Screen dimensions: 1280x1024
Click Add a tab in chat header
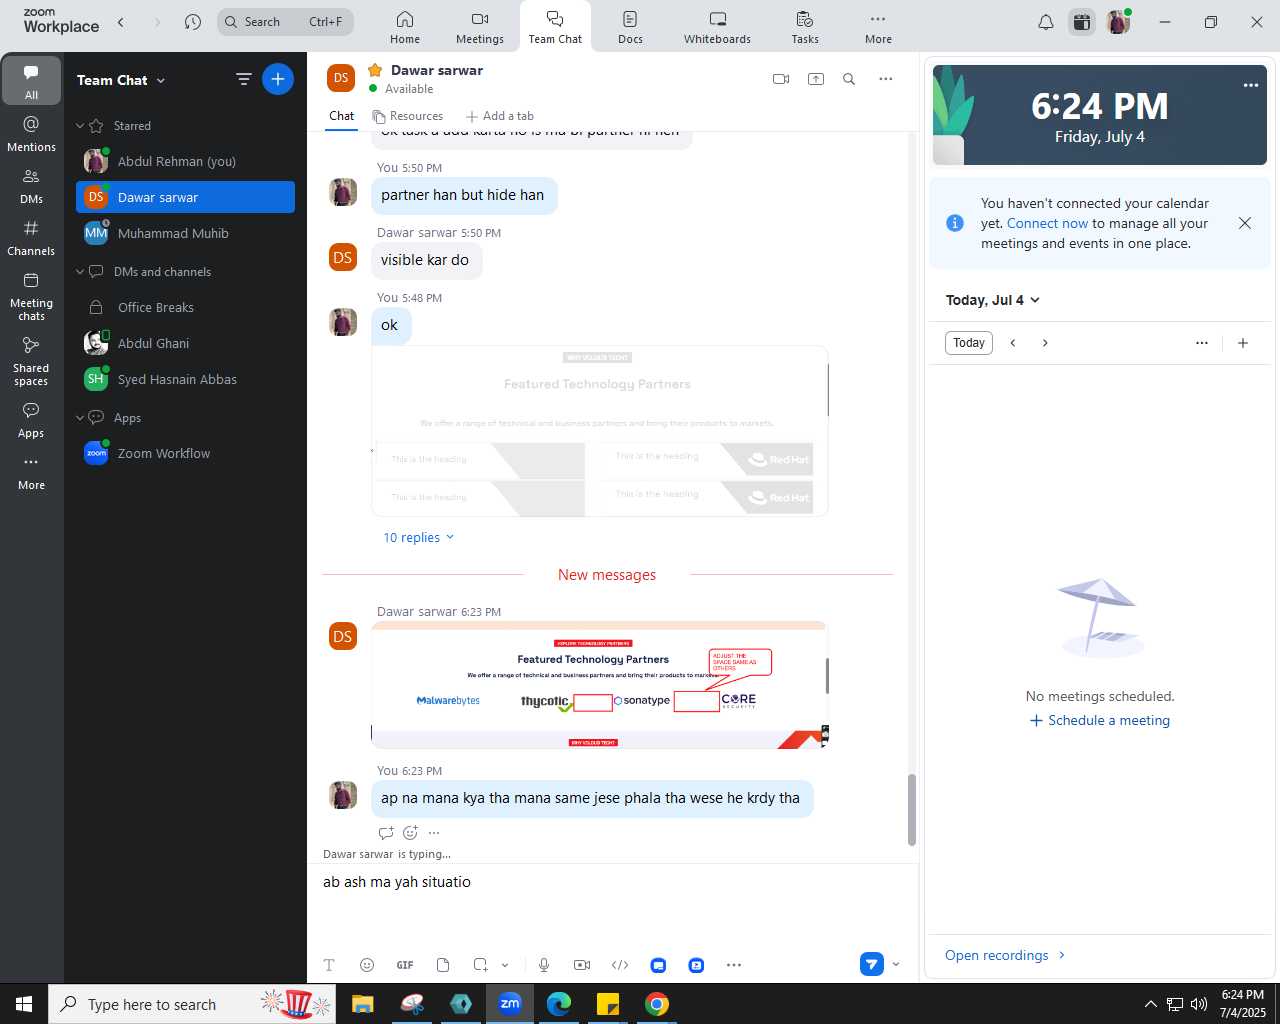point(500,116)
